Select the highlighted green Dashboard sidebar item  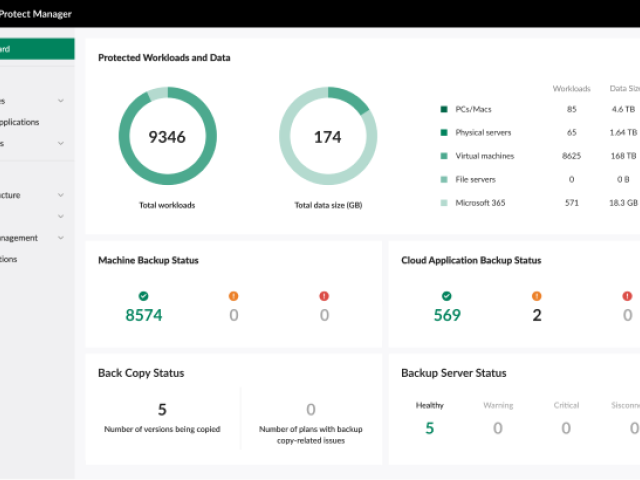[x=37, y=49]
